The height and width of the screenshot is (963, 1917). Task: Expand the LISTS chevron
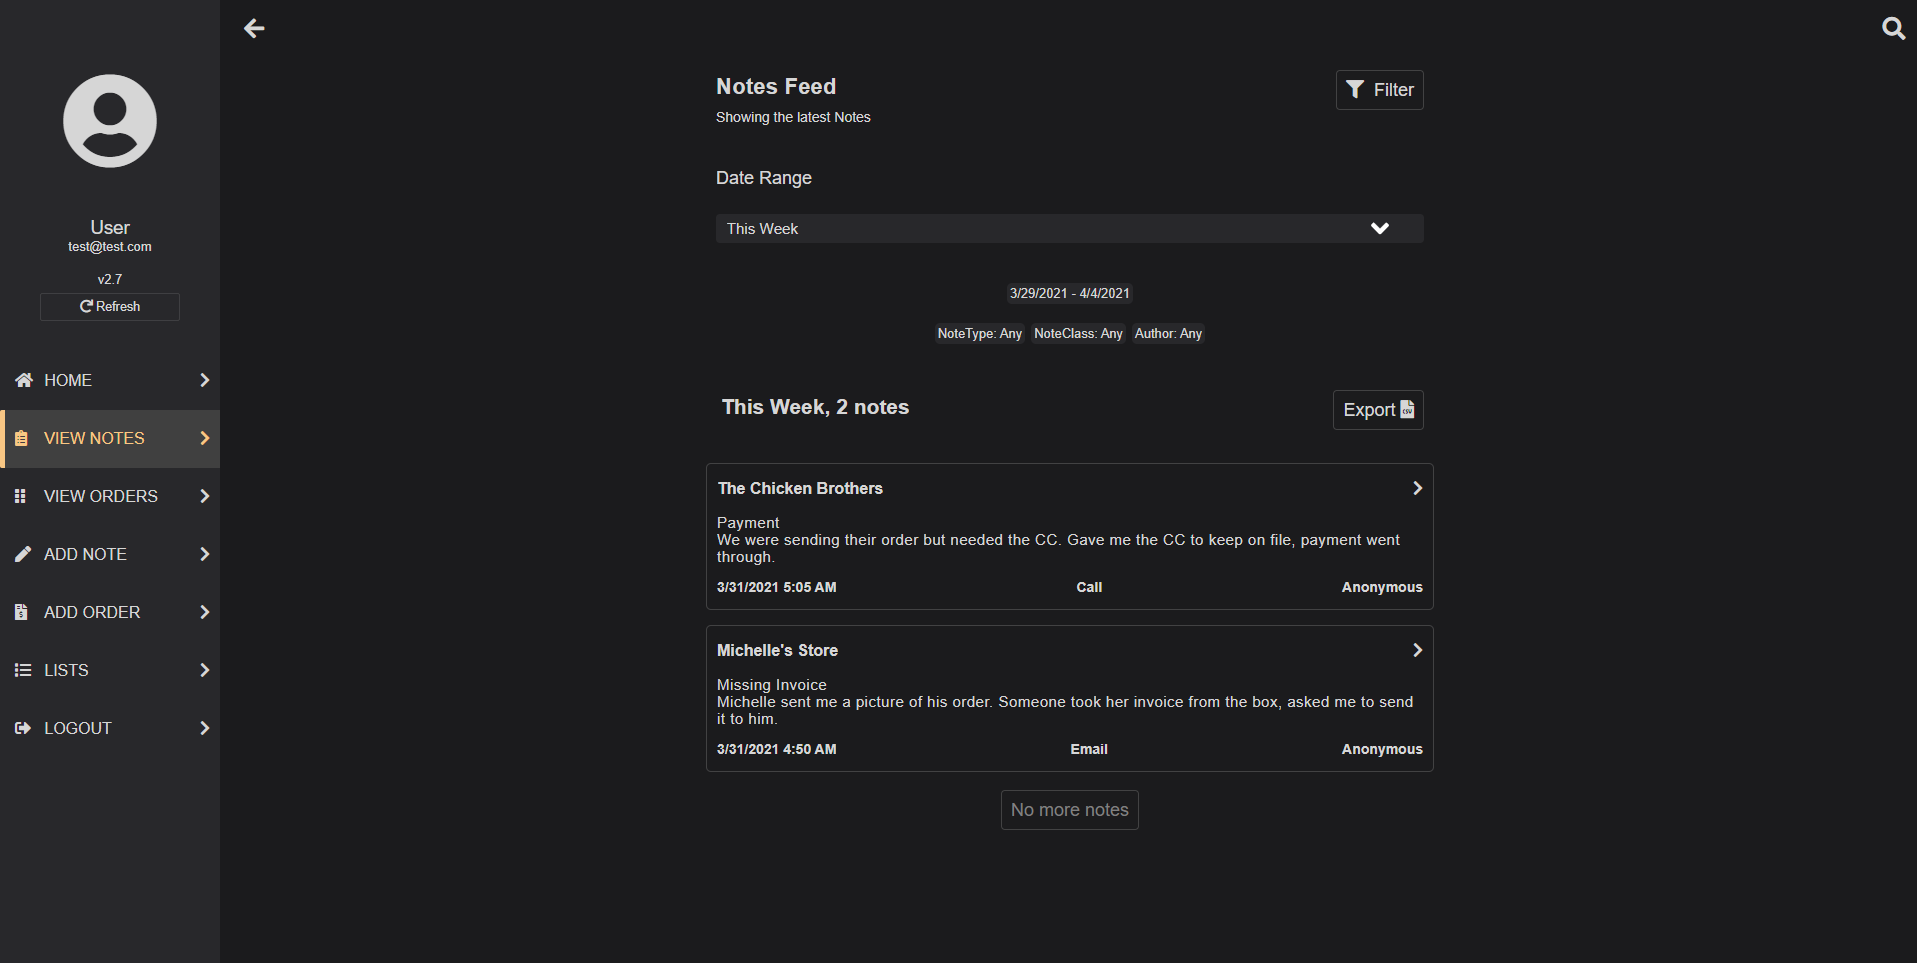coord(204,670)
